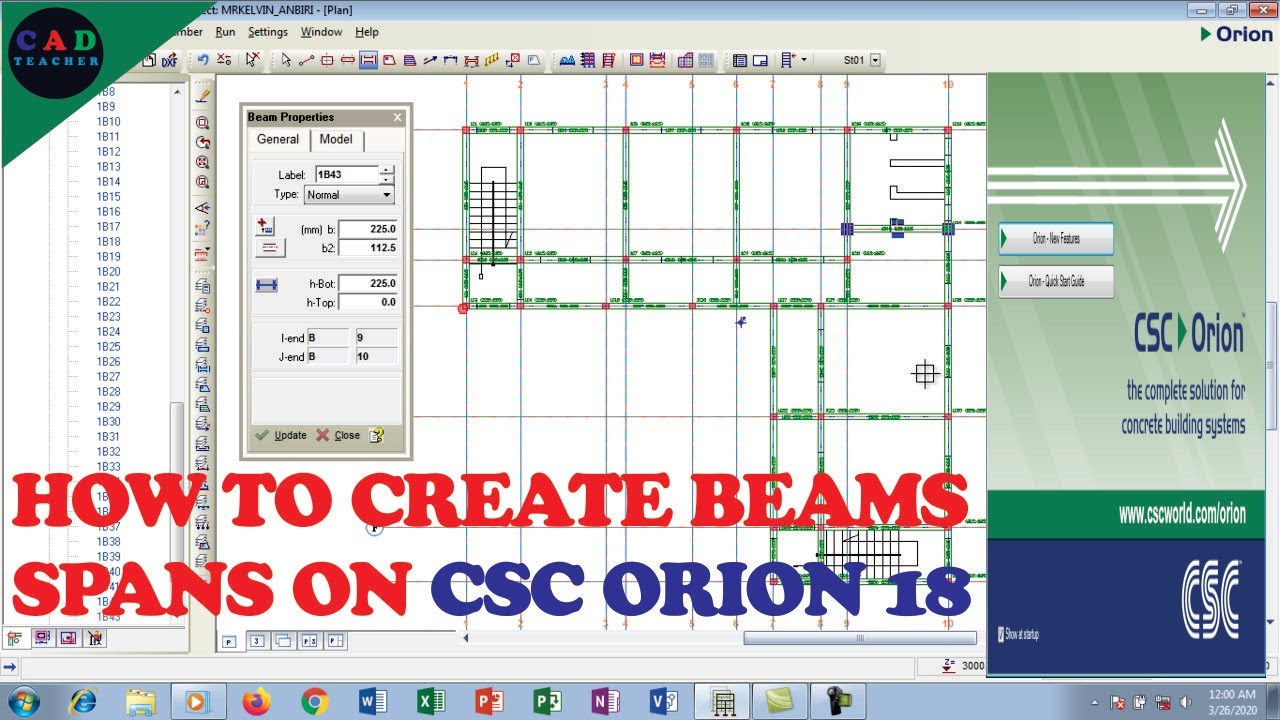Open dropdown arrow beside column schedule icon
This screenshot has width=1280, height=720.
click(804, 60)
